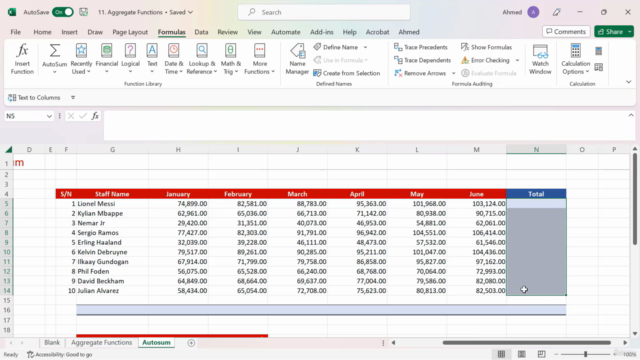
Task: Select column N header
Action: pyautogui.click(x=536, y=149)
